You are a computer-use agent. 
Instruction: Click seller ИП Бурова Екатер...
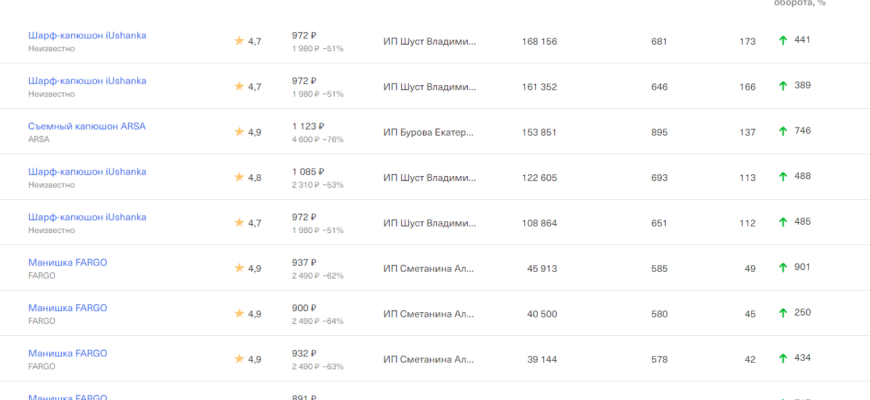click(429, 132)
